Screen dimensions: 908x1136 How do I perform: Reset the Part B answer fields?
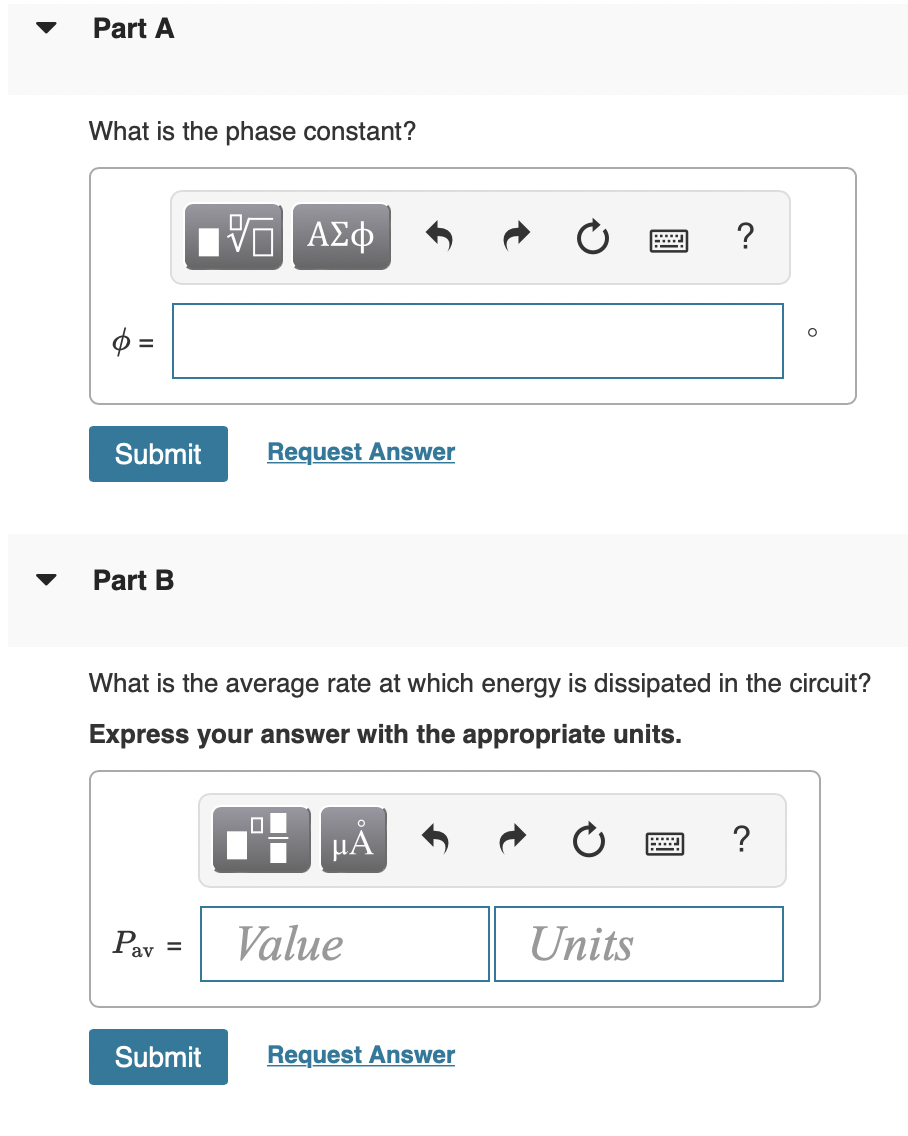click(x=588, y=840)
